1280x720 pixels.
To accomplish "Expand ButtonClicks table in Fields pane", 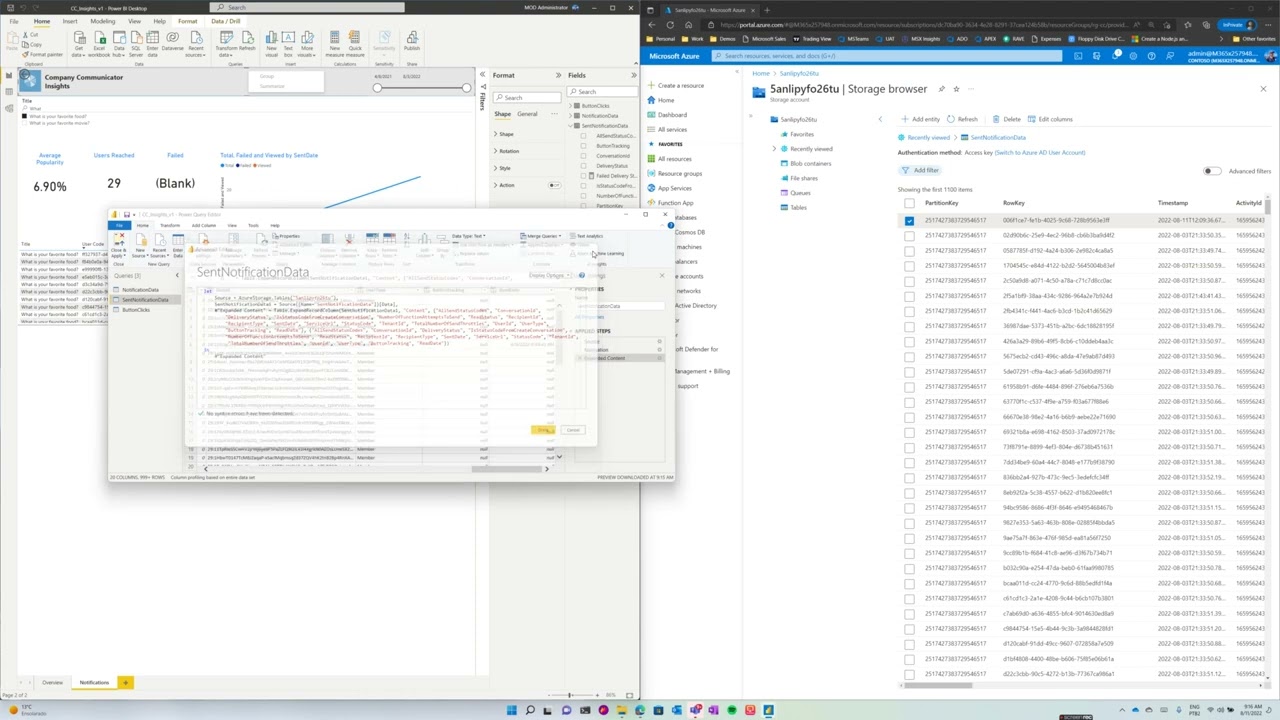I will tap(569, 106).
